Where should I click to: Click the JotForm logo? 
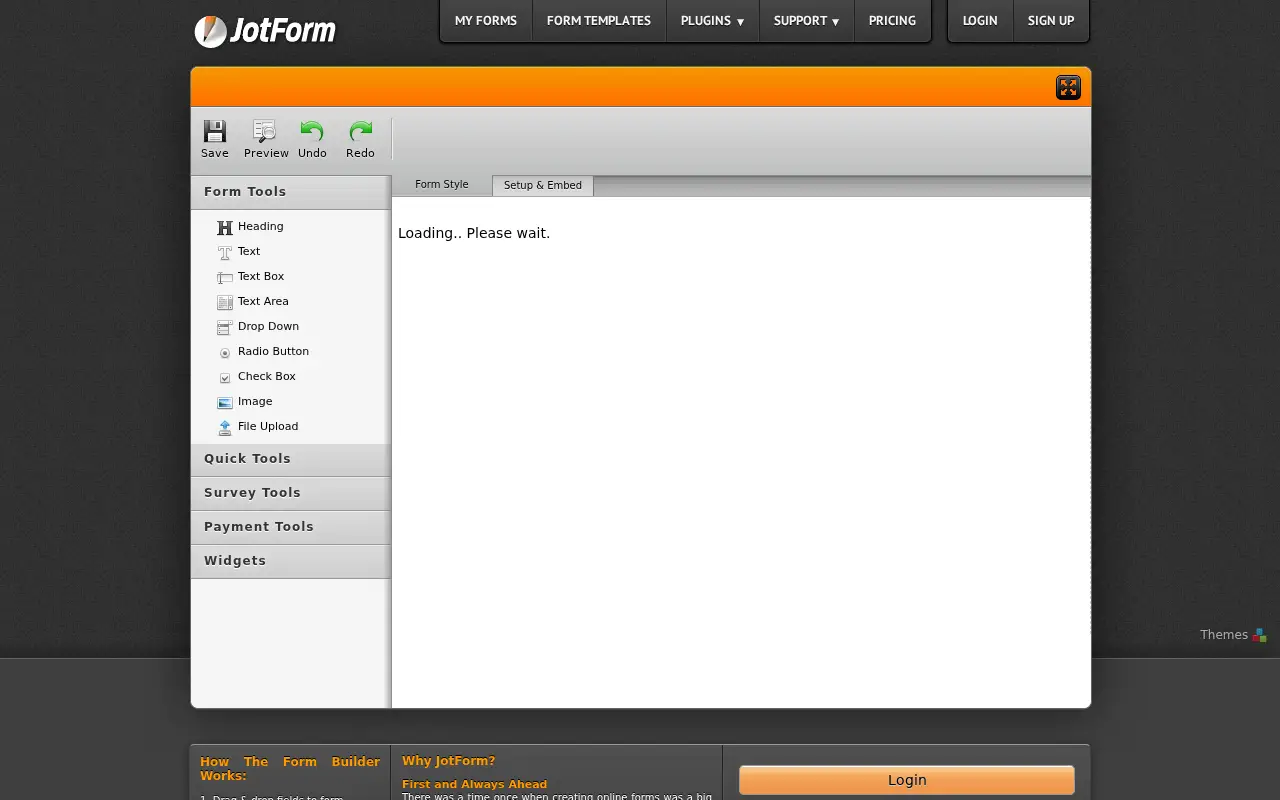coord(265,31)
